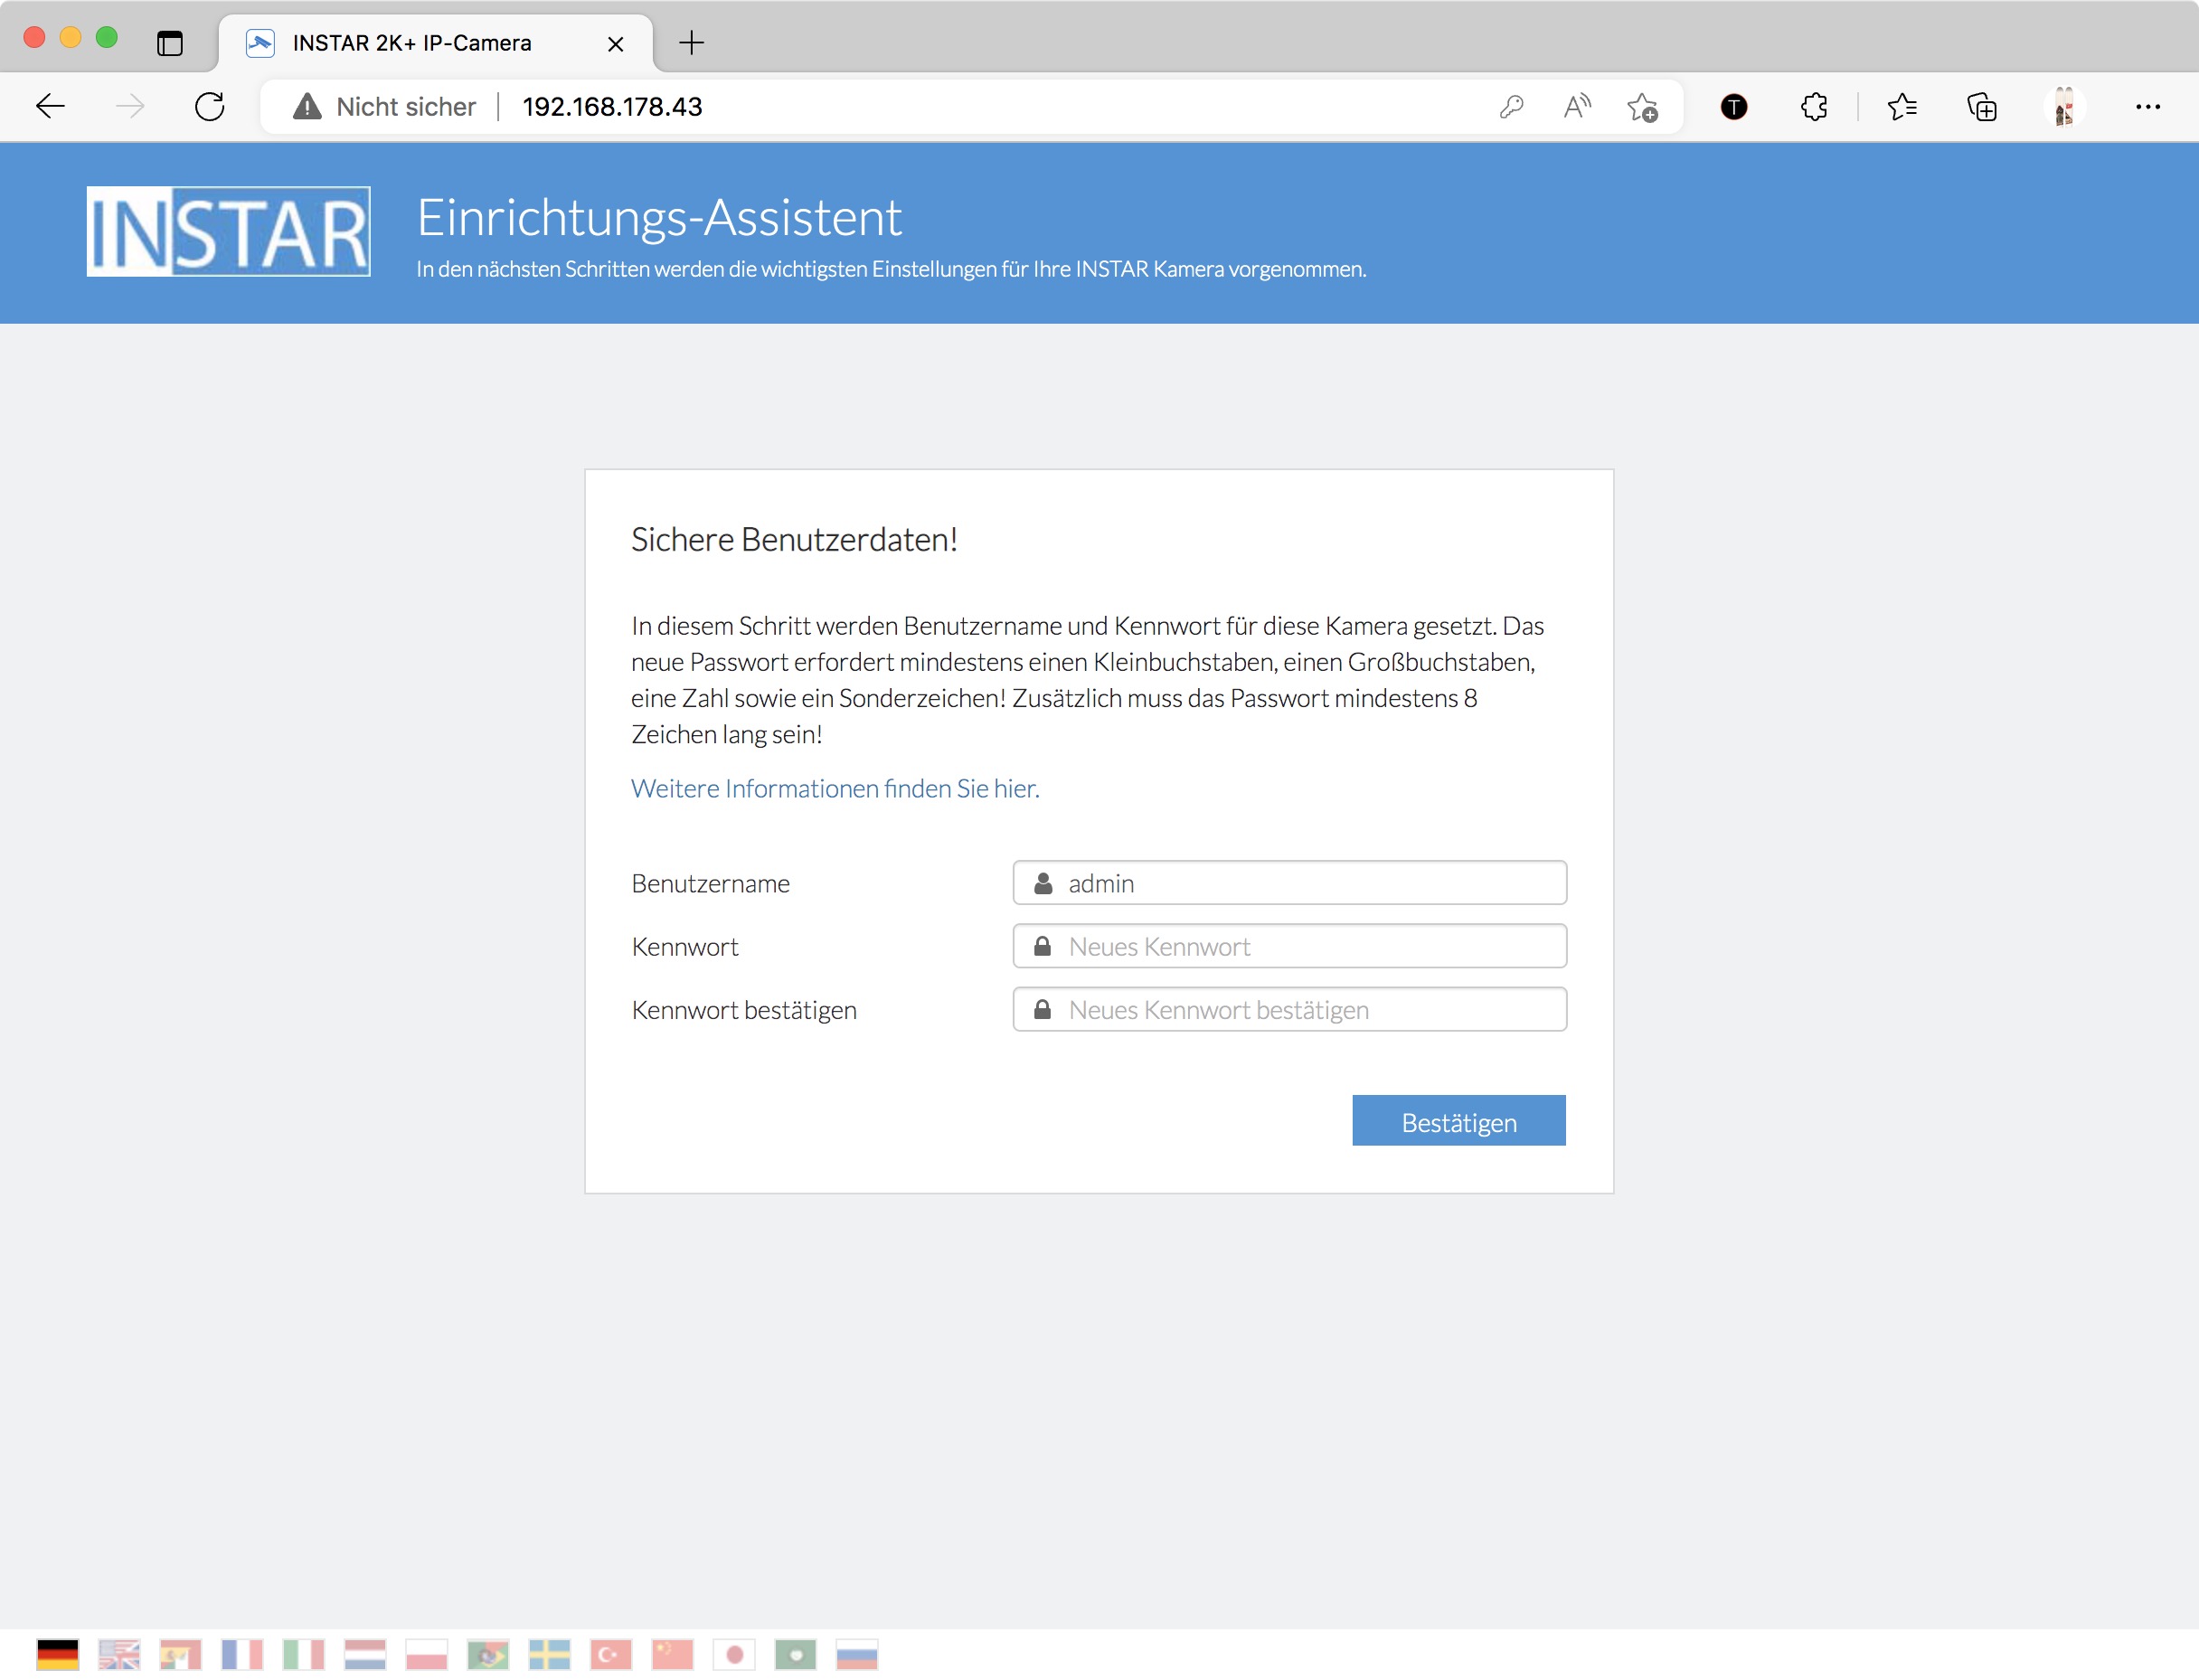
Task: Add page to favorites star icon
Action: pyautogui.click(x=1642, y=107)
